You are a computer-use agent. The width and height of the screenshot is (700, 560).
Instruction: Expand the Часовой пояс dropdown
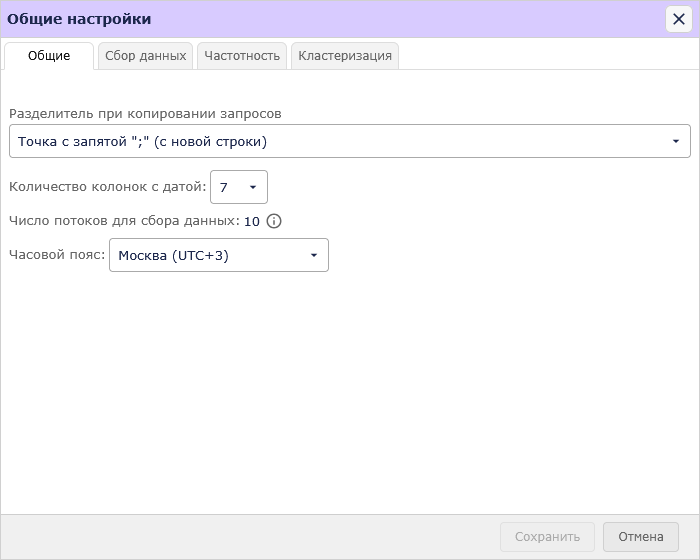tap(219, 255)
